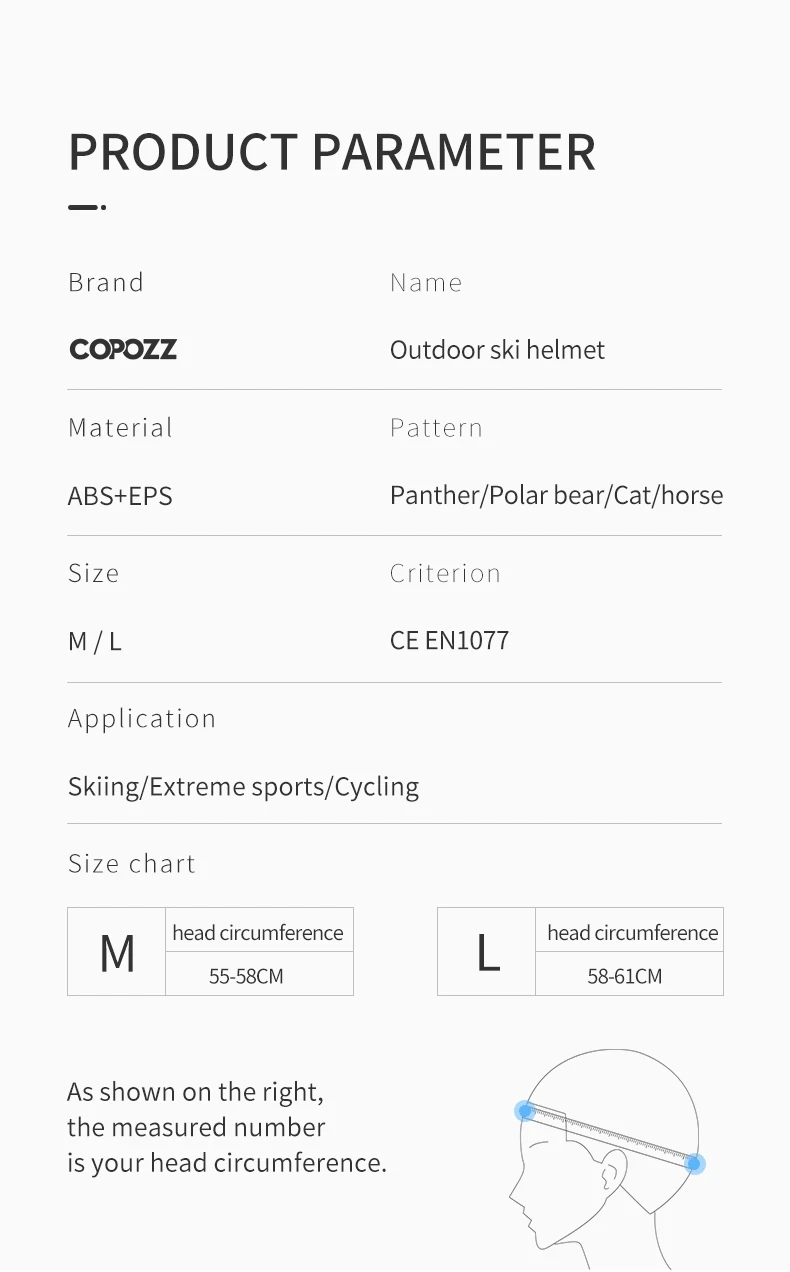Click the ear on the head drawing
790x1272 pixels.
coord(613,1168)
